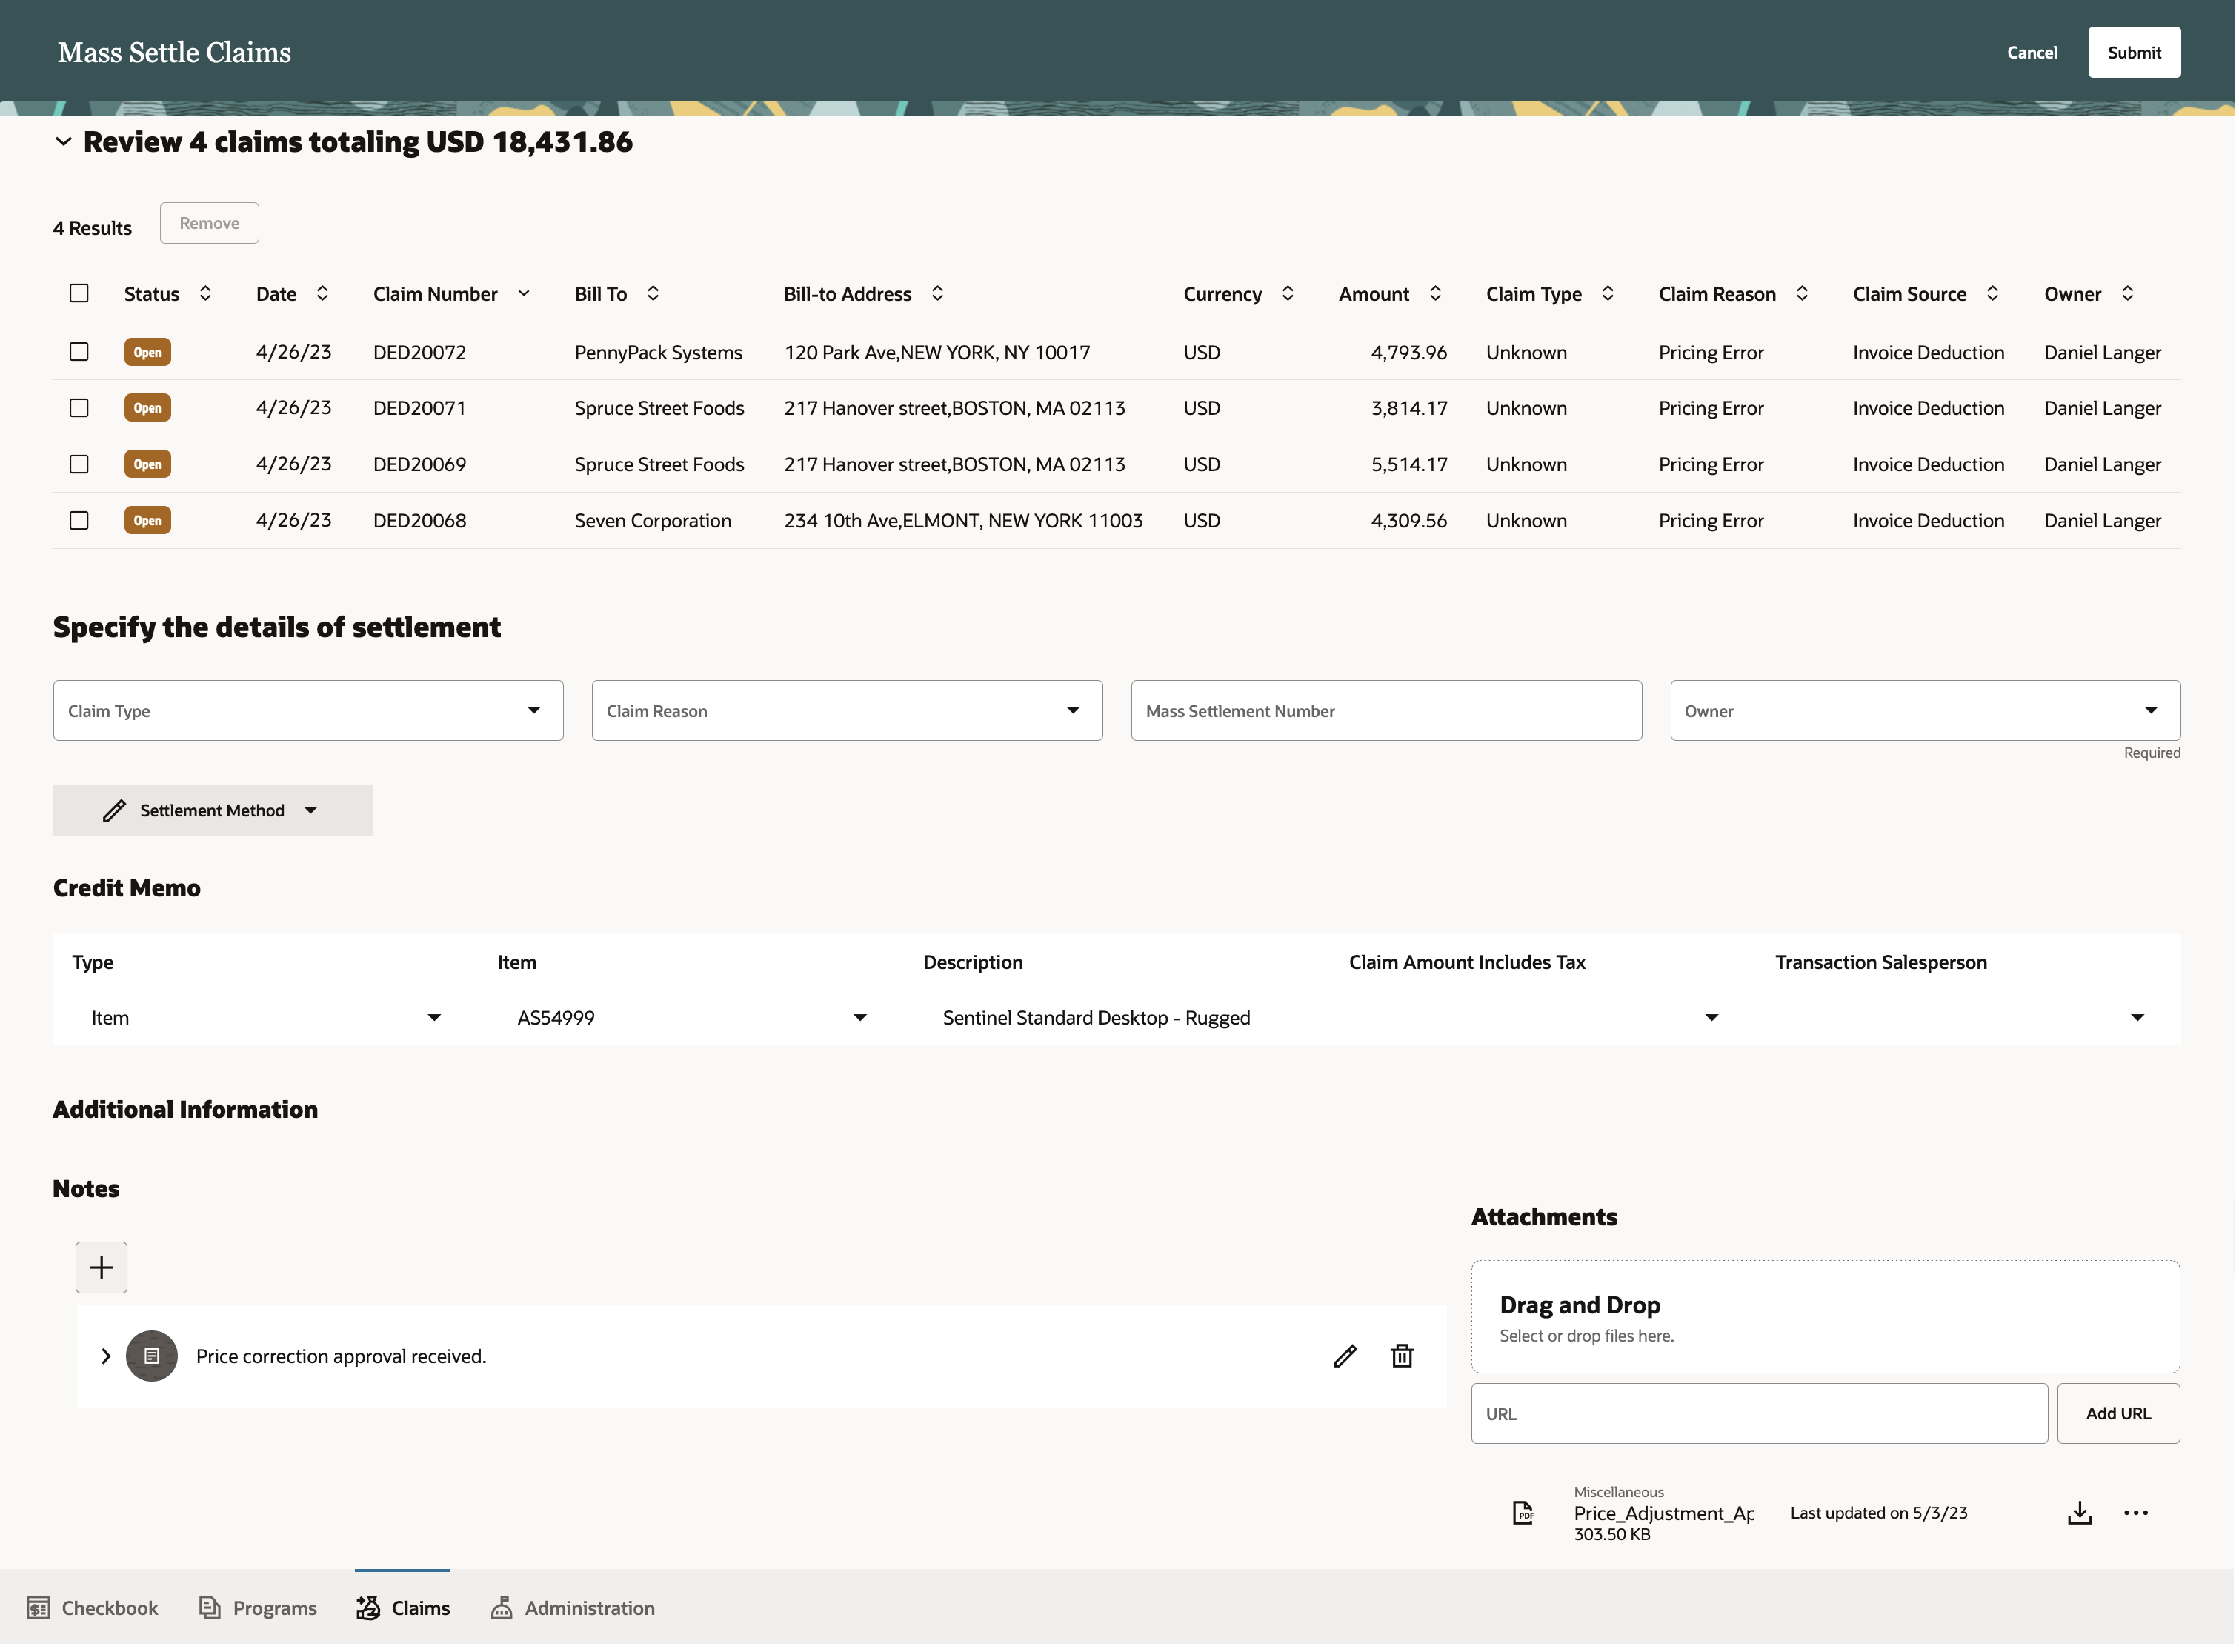Download the Price_Adjustment attachment
This screenshot has width=2239, height=1652.
[2079, 1513]
